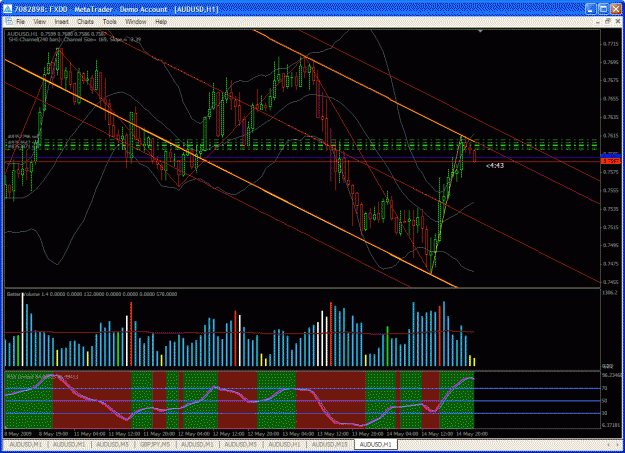This screenshot has height=453, width=625.
Task: Click the "14 May 20:00" time axis label
Action: point(472,433)
